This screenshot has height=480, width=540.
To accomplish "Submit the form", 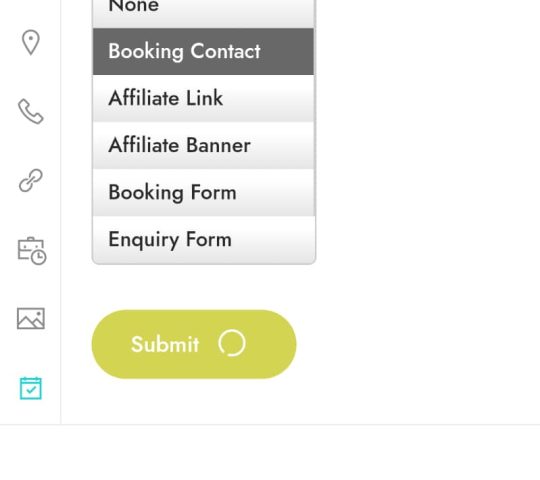I will click(x=194, y=344).
